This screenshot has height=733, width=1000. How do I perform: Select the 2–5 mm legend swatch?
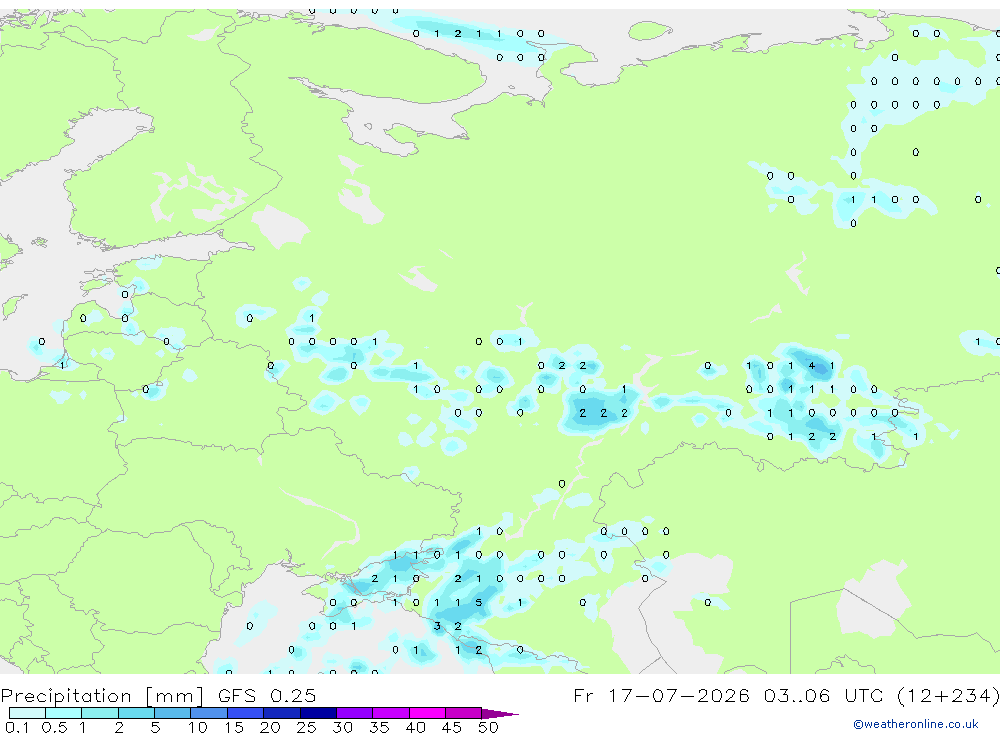point(136,713)
